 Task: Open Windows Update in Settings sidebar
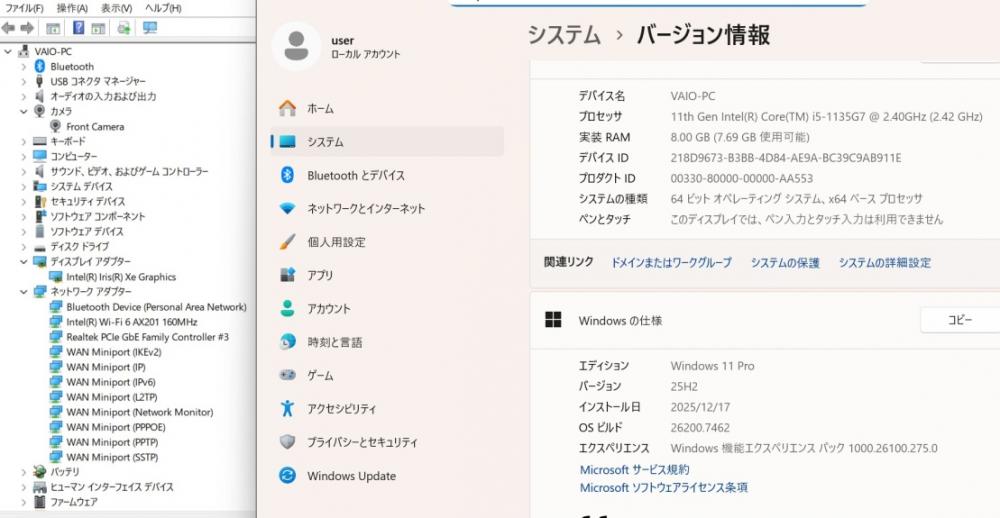(x=386, y=476)
